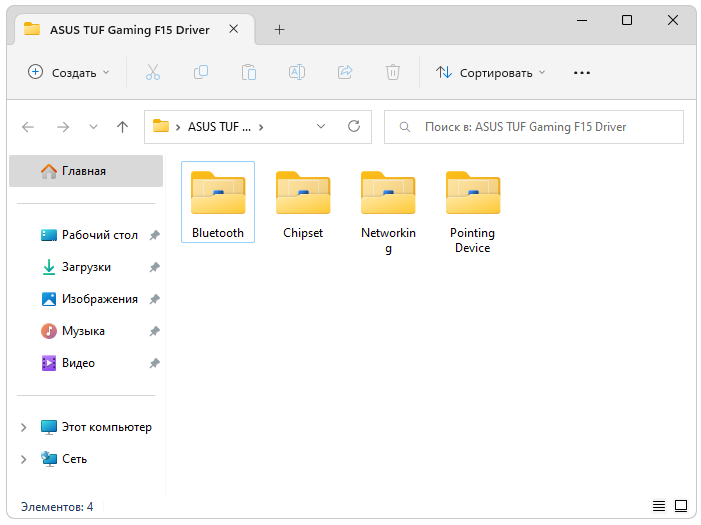Expand Сеть tree node
This screenshot has width=701, height=525.
click(x=24, y=459)
